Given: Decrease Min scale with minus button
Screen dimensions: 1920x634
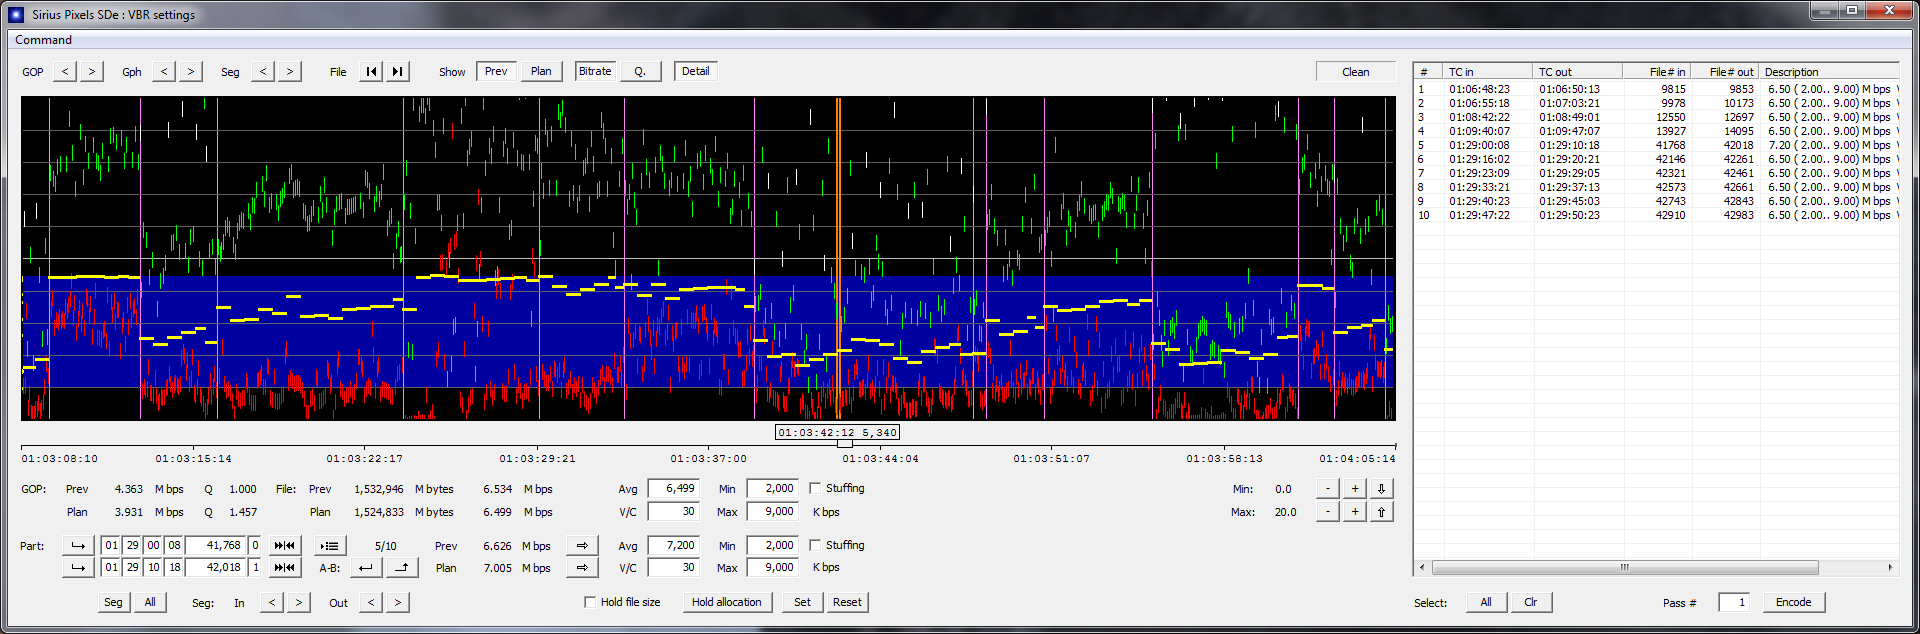Looking at the screenshot, I should (x=1327, y=488).
